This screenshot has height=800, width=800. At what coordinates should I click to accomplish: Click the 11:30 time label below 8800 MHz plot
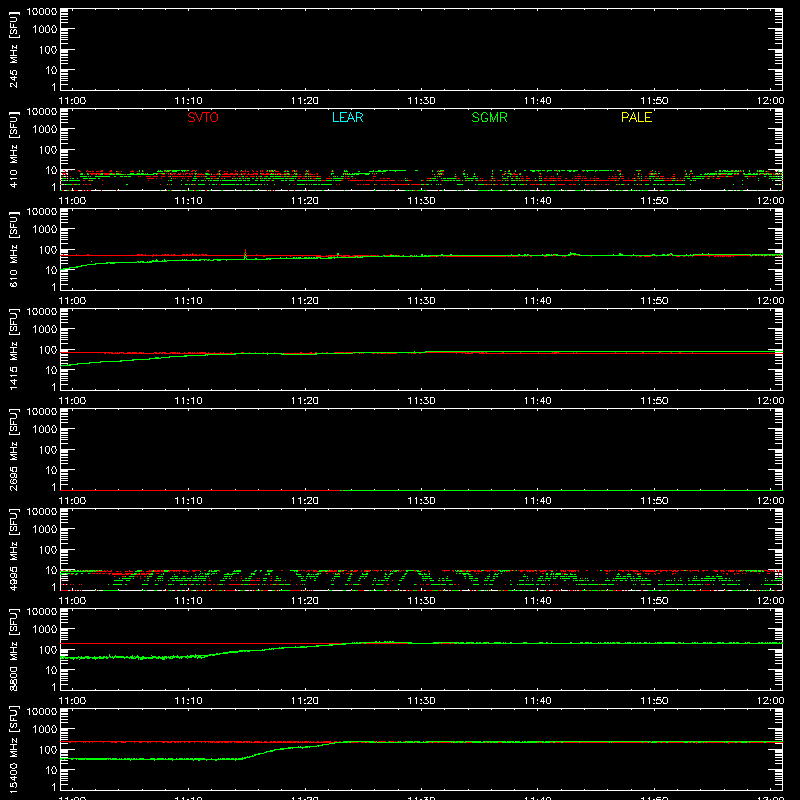pos(421,701)
